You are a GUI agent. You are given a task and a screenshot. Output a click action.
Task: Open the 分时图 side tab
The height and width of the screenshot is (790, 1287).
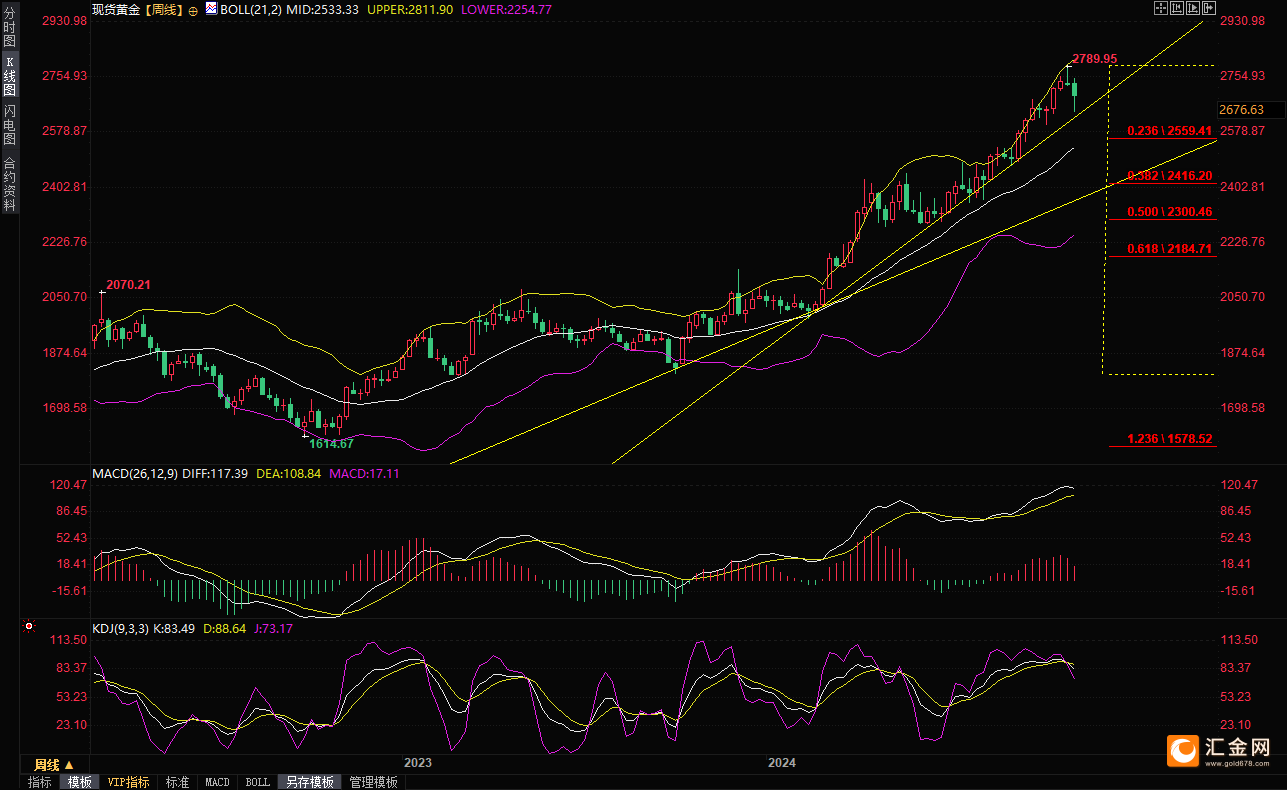[x=10, y=28]
